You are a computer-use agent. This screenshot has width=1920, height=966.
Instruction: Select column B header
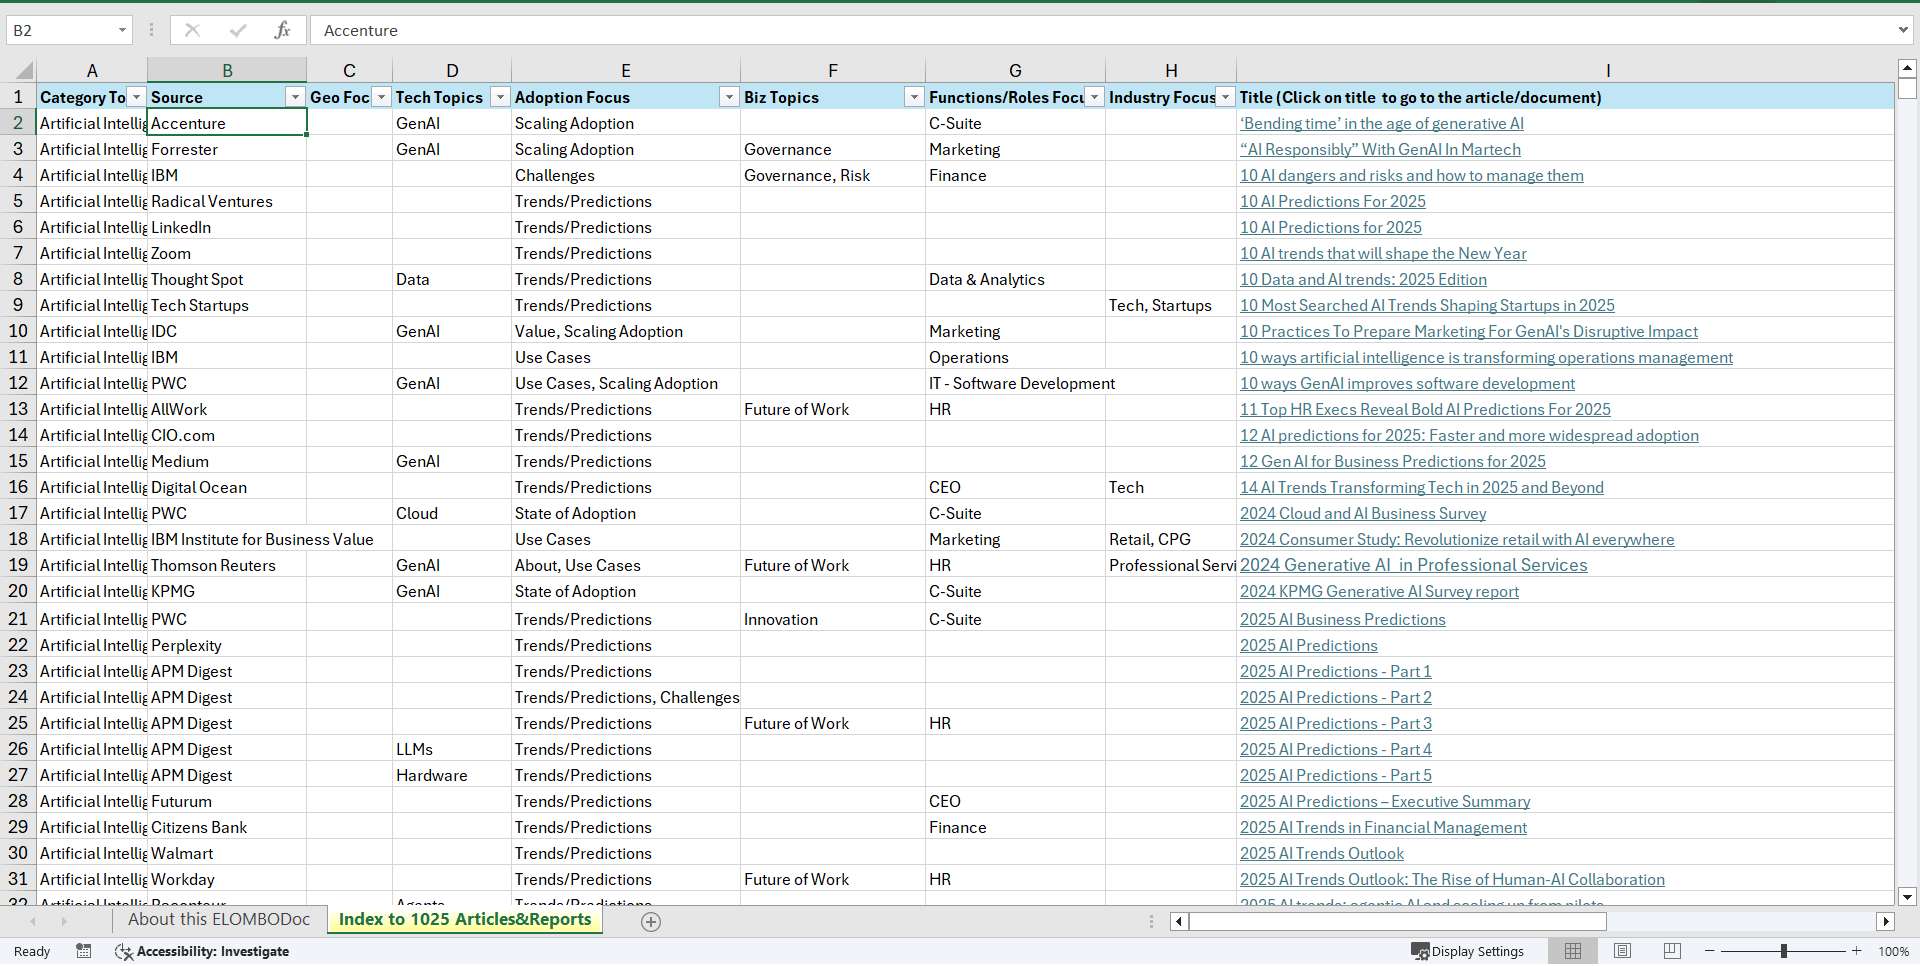pyautogui.click(x=227, y=71)
